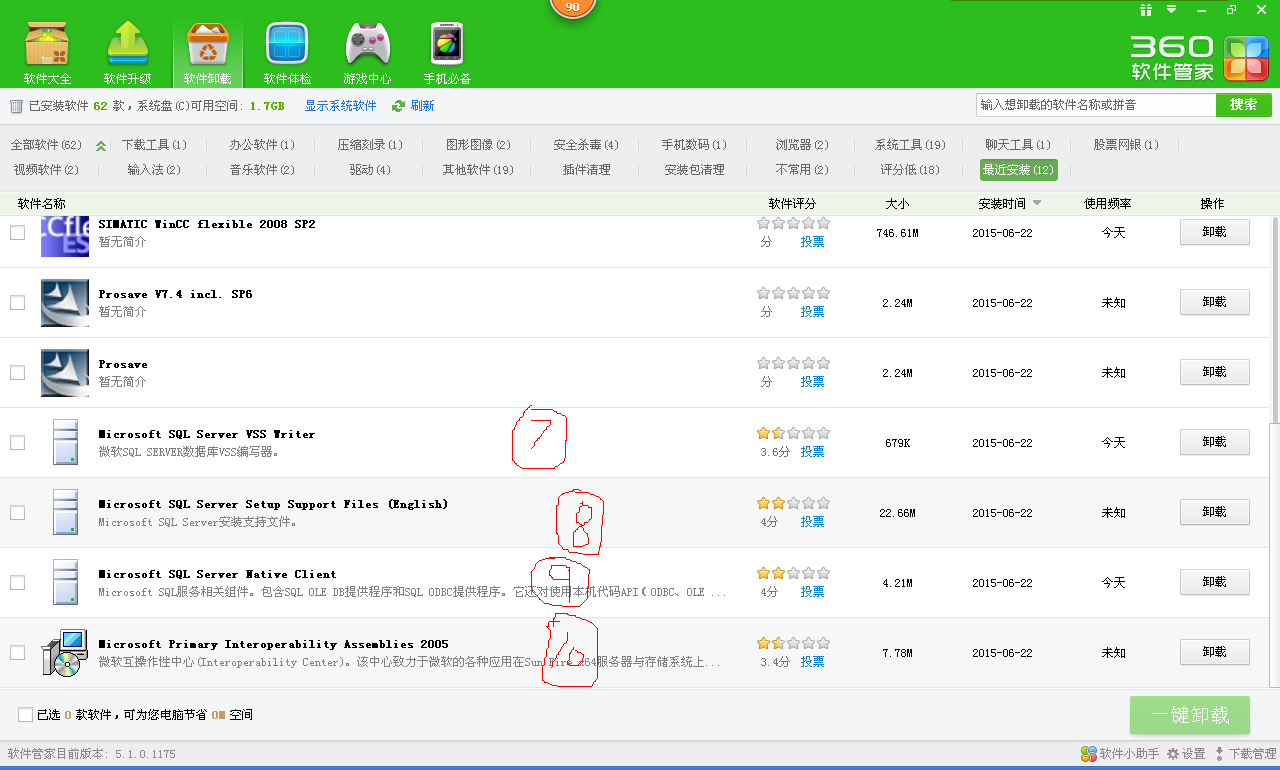Tick the checkbox for SQL Server Native Client

pos(17,583)
